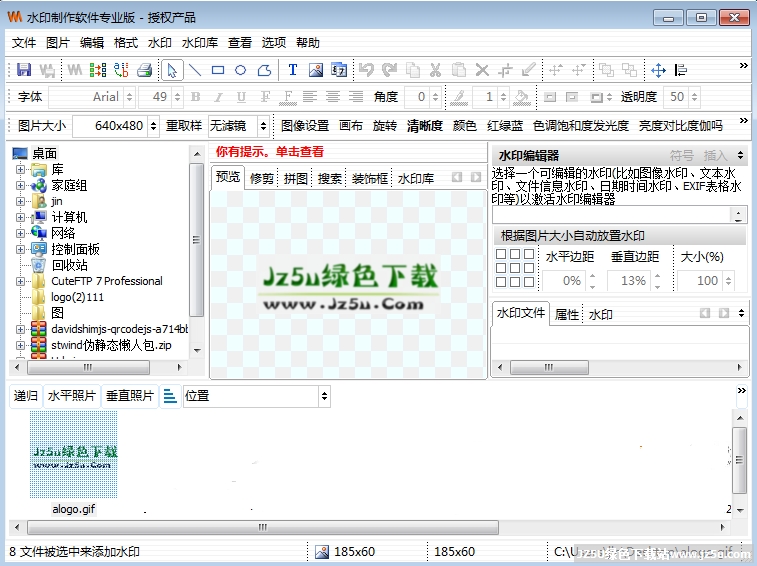This screenshot has width=757, height=566.
Task: Toggle underline U formatting
Action: (x=241, y=97)
